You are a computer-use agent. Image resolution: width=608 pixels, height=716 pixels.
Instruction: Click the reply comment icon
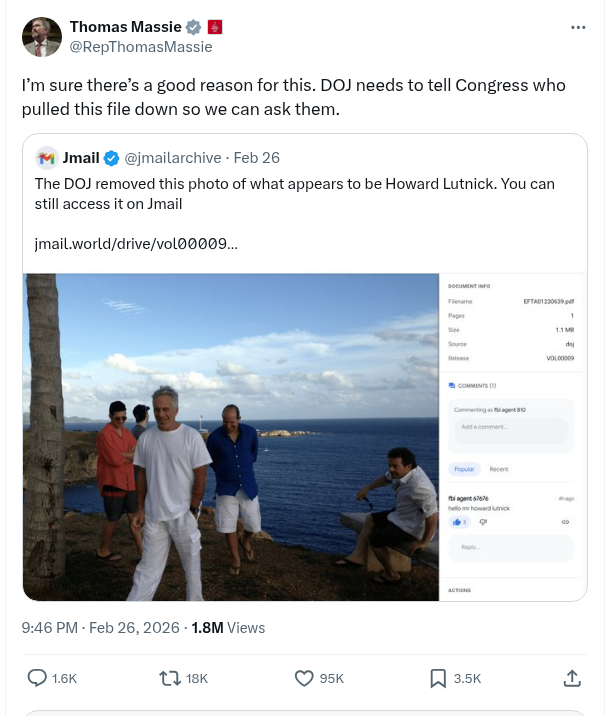[37, 678]
